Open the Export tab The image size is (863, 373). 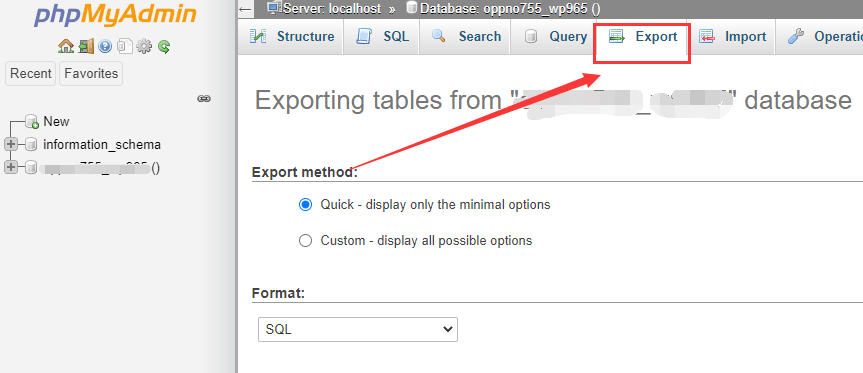click(642, 37)
